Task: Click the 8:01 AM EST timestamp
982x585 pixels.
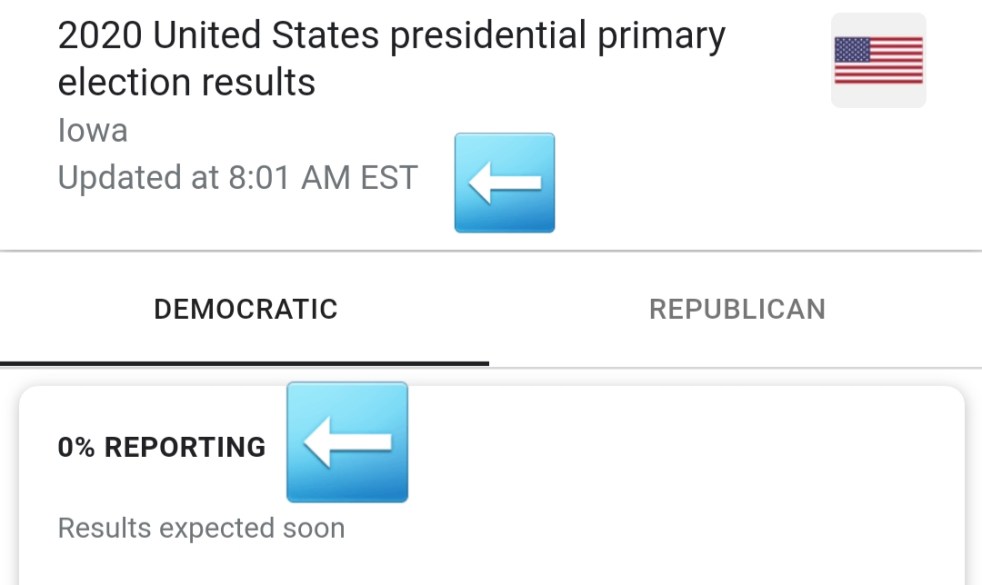Action: pos(322,178)
